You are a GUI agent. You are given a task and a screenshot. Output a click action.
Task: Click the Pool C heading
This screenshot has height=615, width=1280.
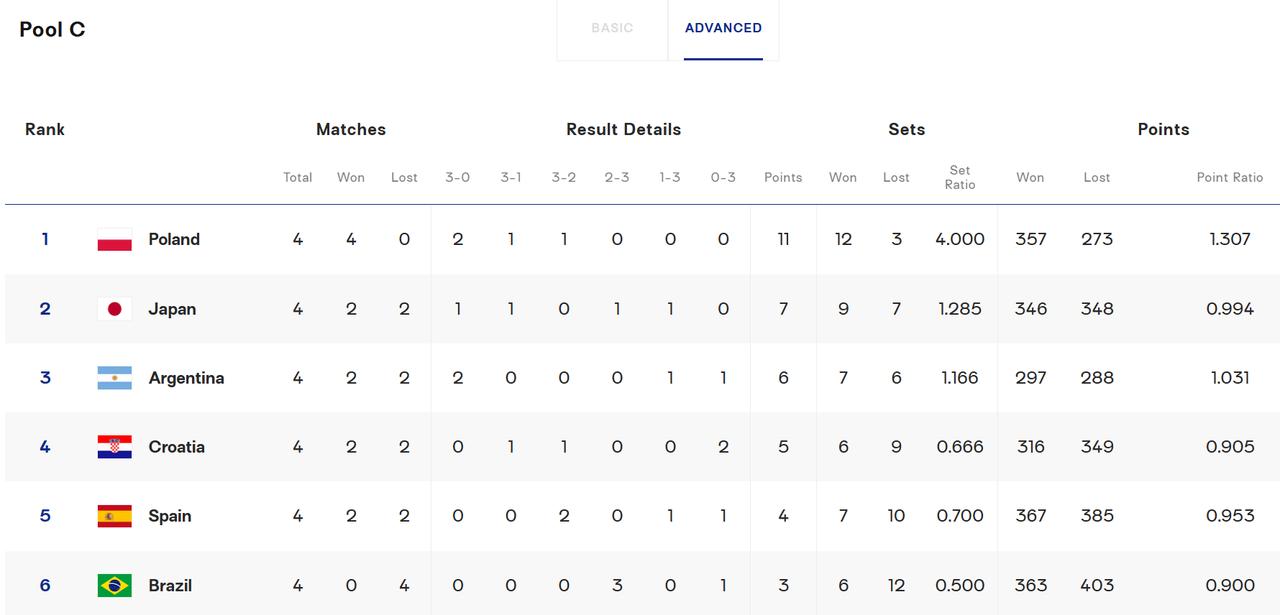(x=52, y=29)
